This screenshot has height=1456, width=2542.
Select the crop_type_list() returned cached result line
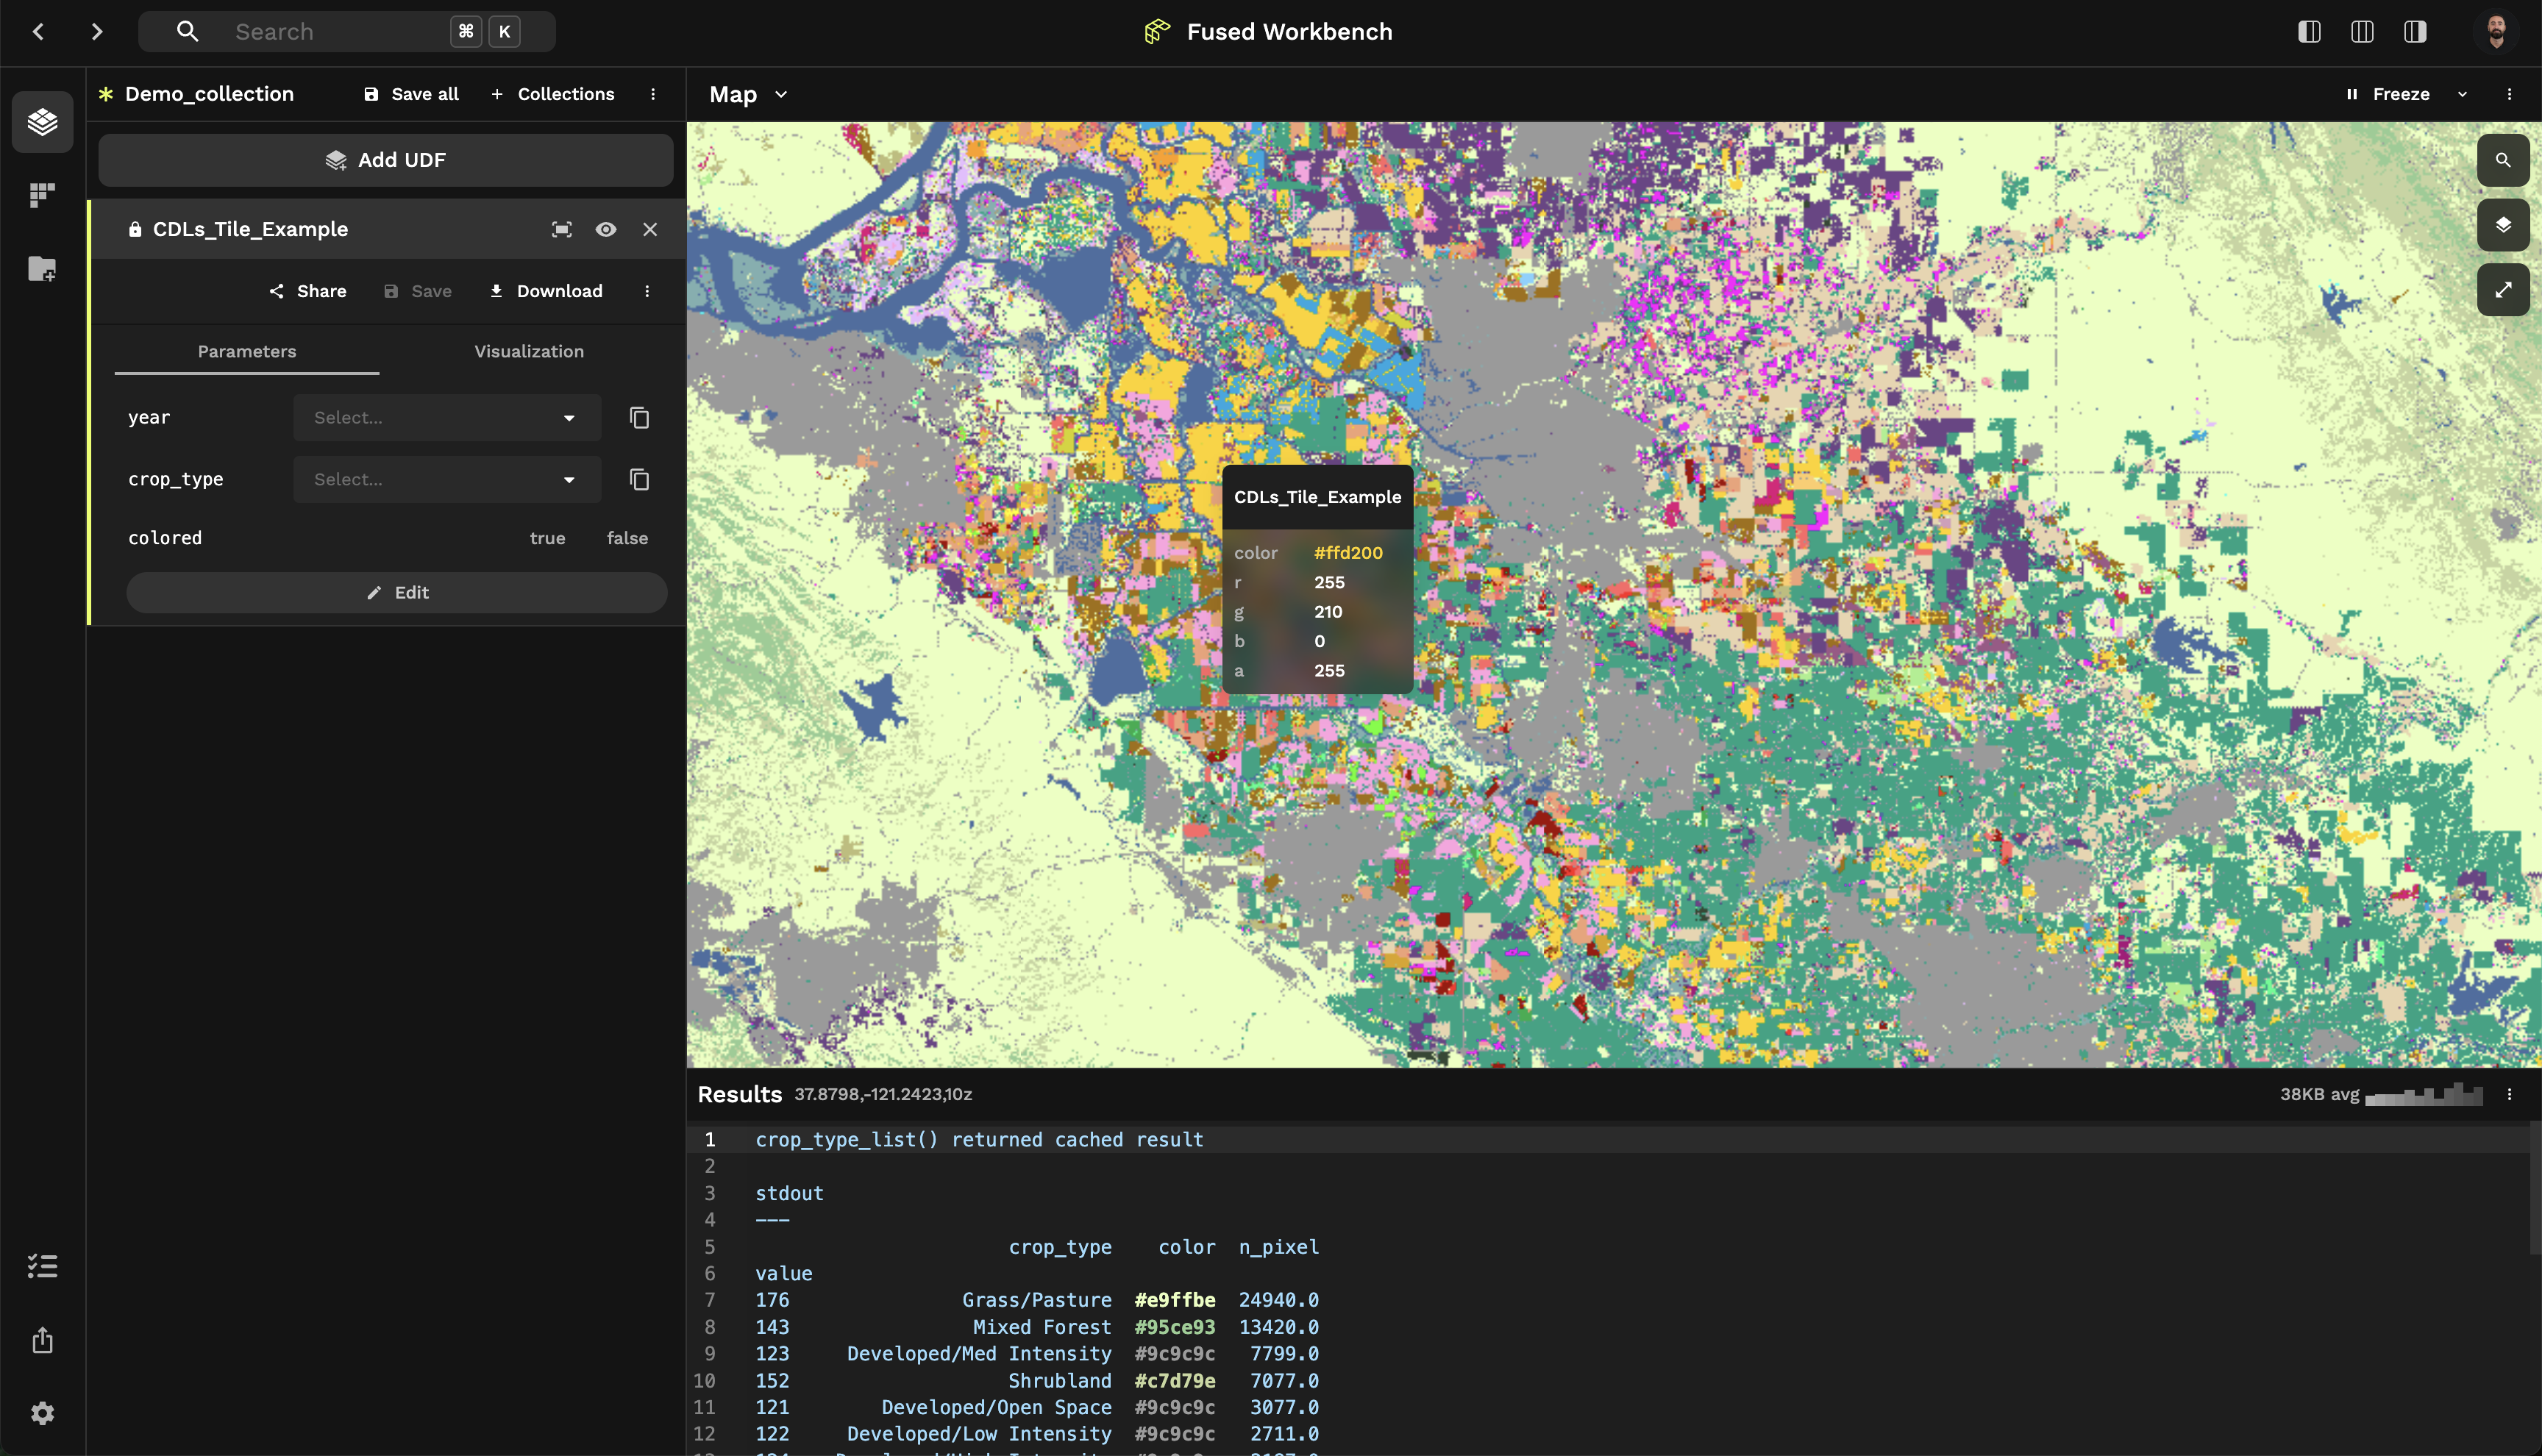click(979, 1140)
